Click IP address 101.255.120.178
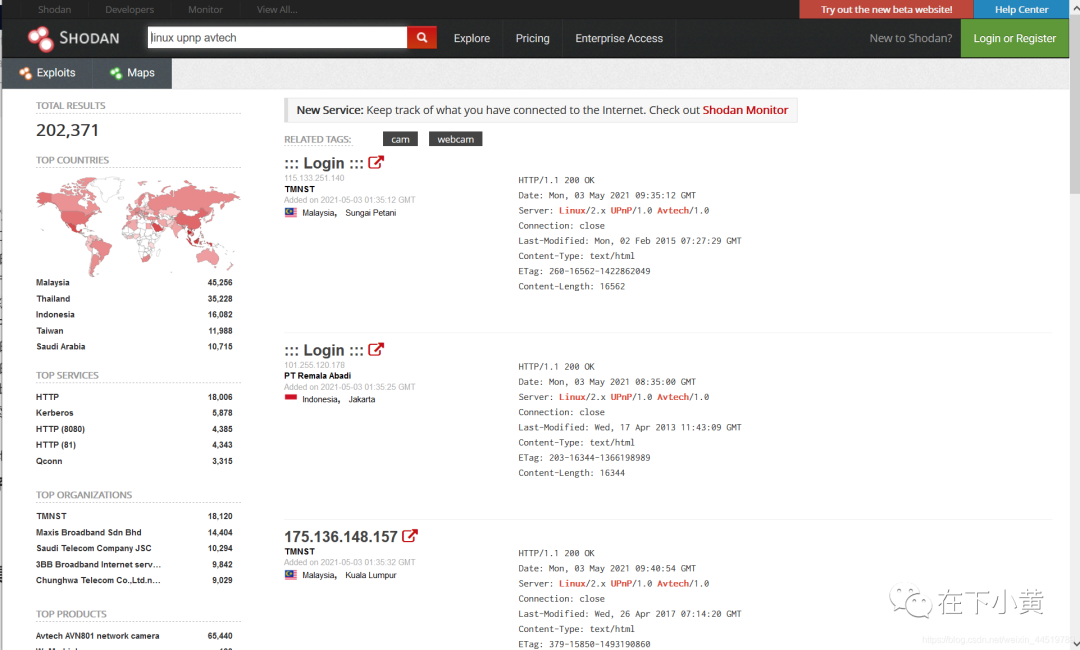Image resolution: width=1080 pixels, height=650 pixels. coord(314,365)
